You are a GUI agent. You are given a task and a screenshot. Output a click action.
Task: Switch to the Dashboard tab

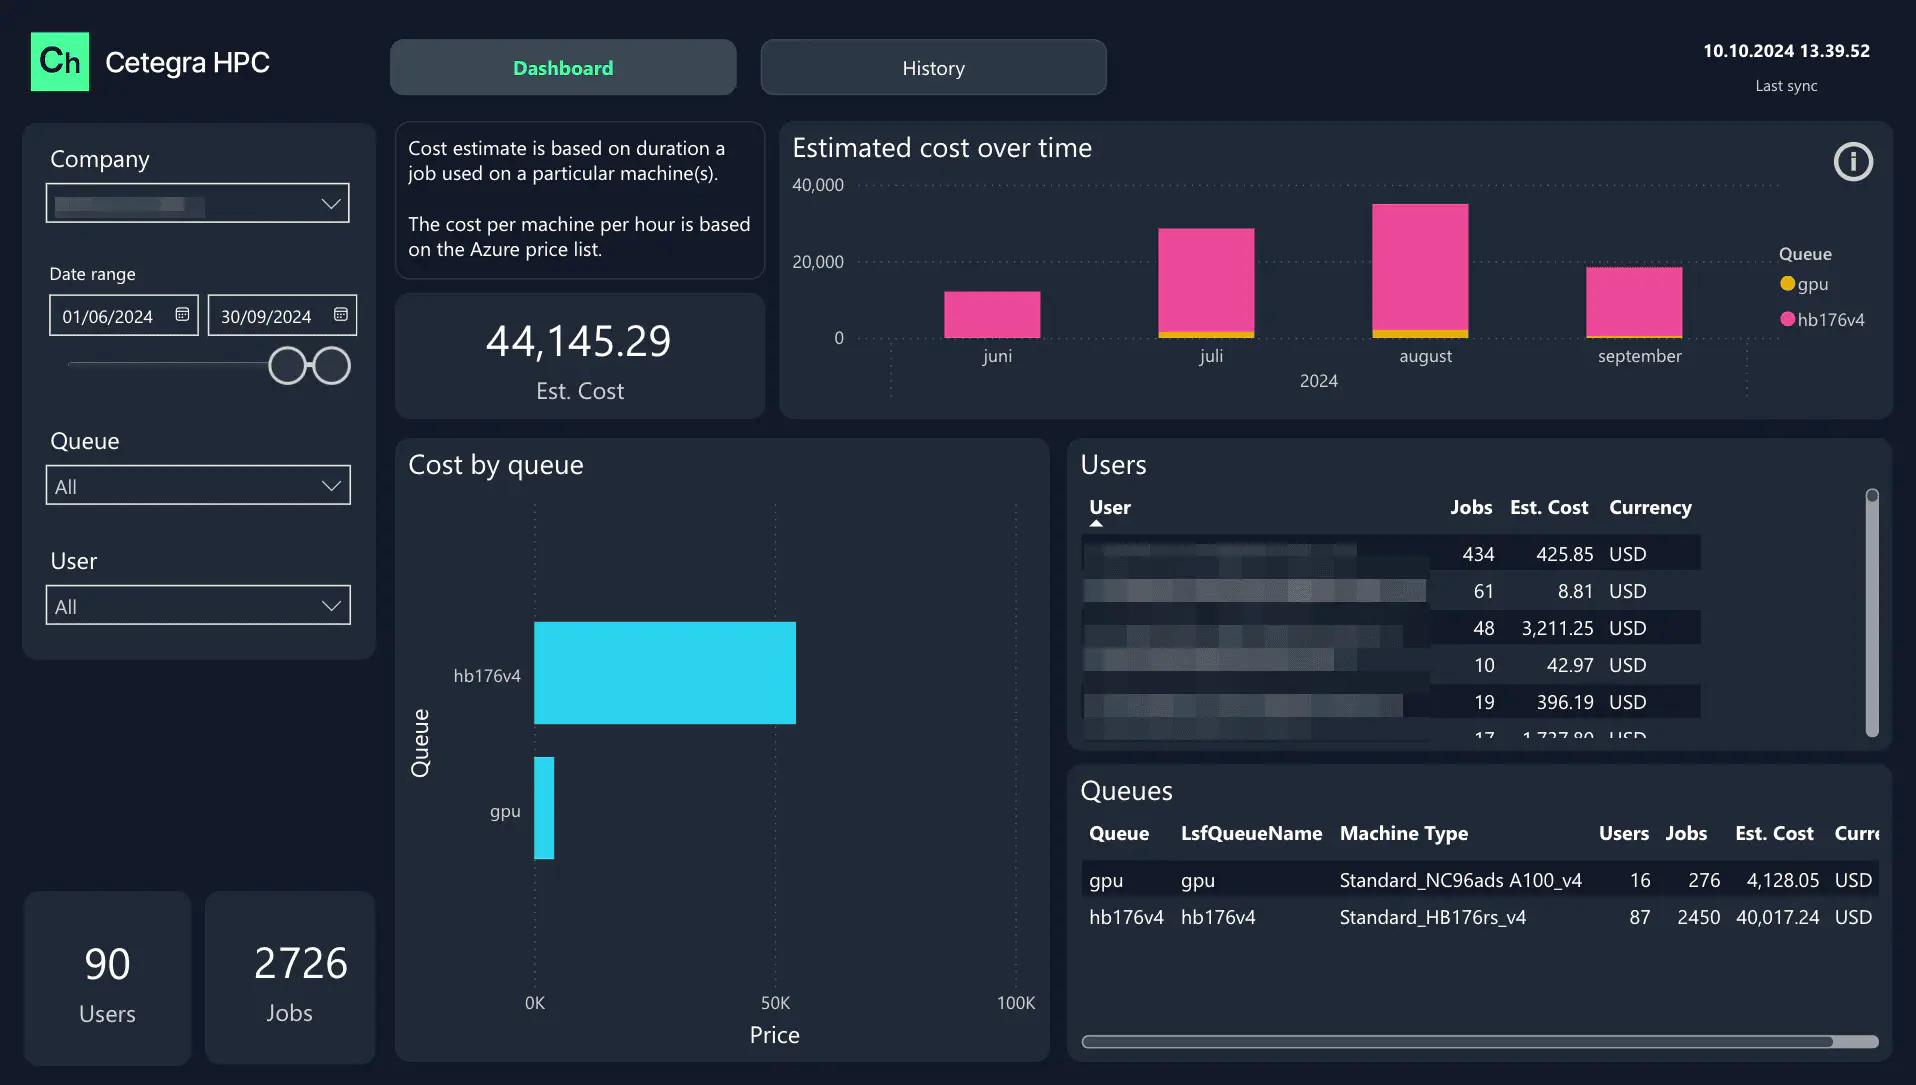[x=563, y=68]
